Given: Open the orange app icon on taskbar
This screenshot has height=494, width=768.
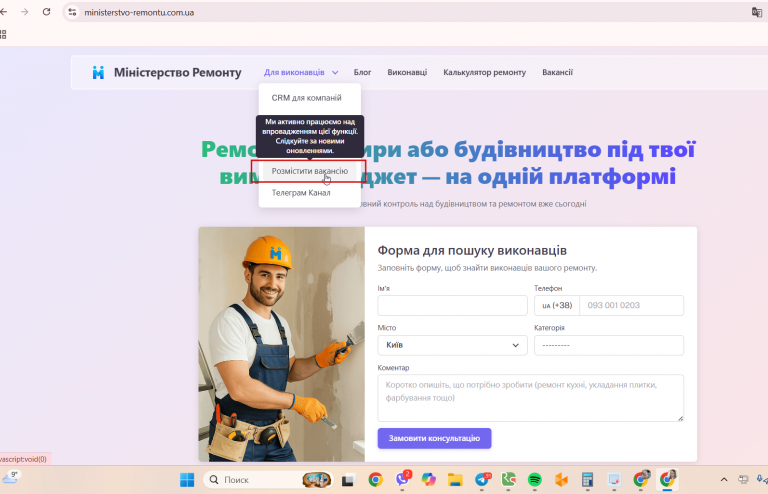Looking at the screenshot, I should pyautogui.click(x=561, y=480).
